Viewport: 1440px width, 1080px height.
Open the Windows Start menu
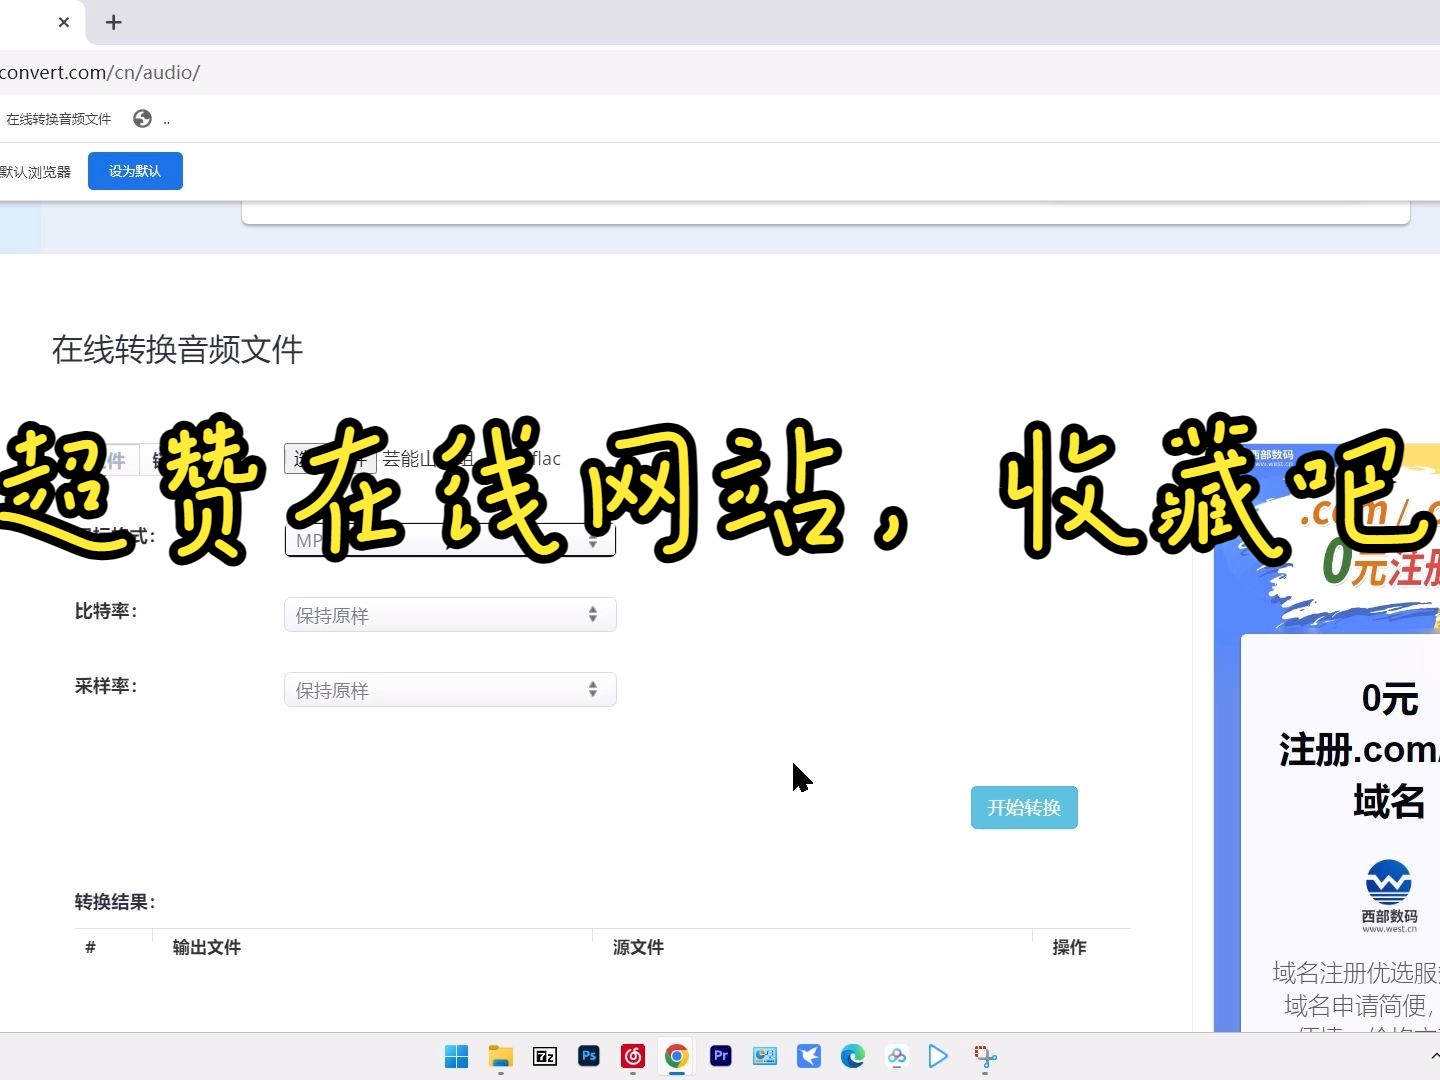[456, 1056]
